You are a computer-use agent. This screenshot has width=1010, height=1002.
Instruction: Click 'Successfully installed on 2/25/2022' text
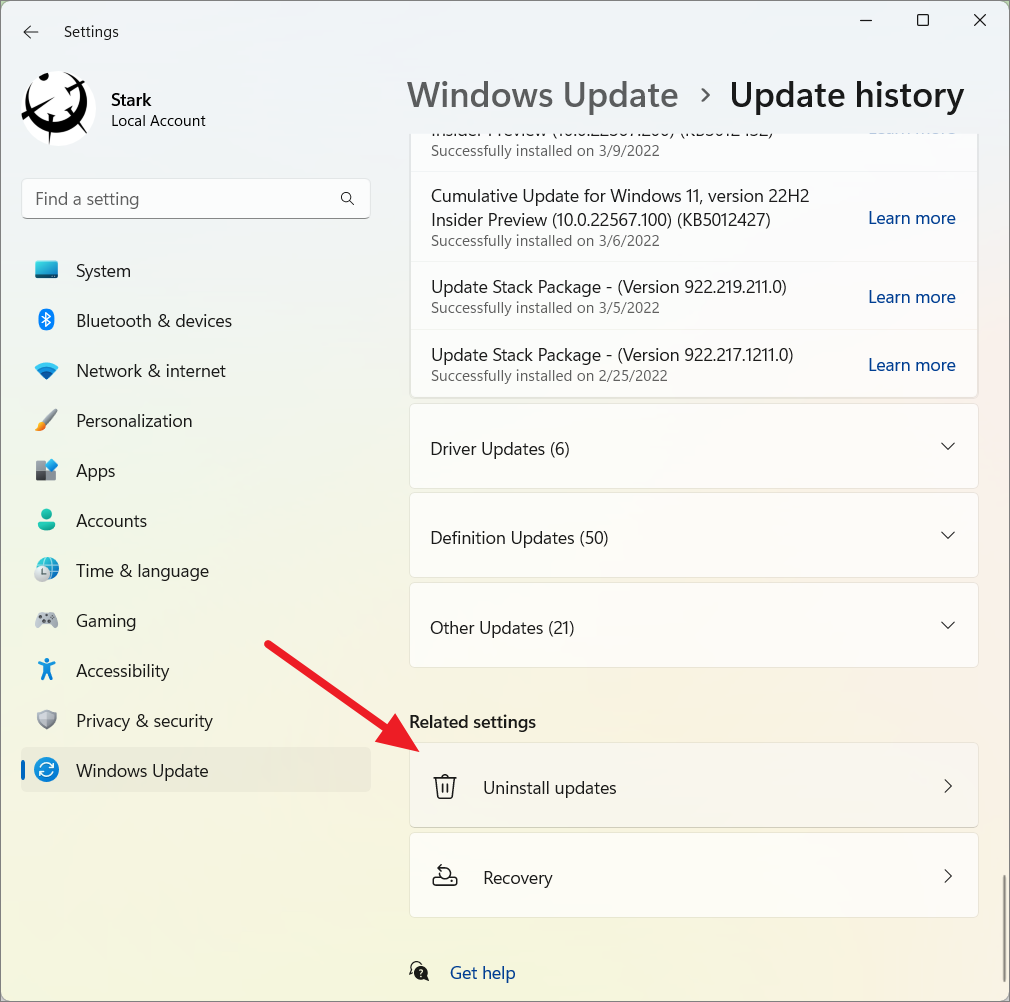549,376
